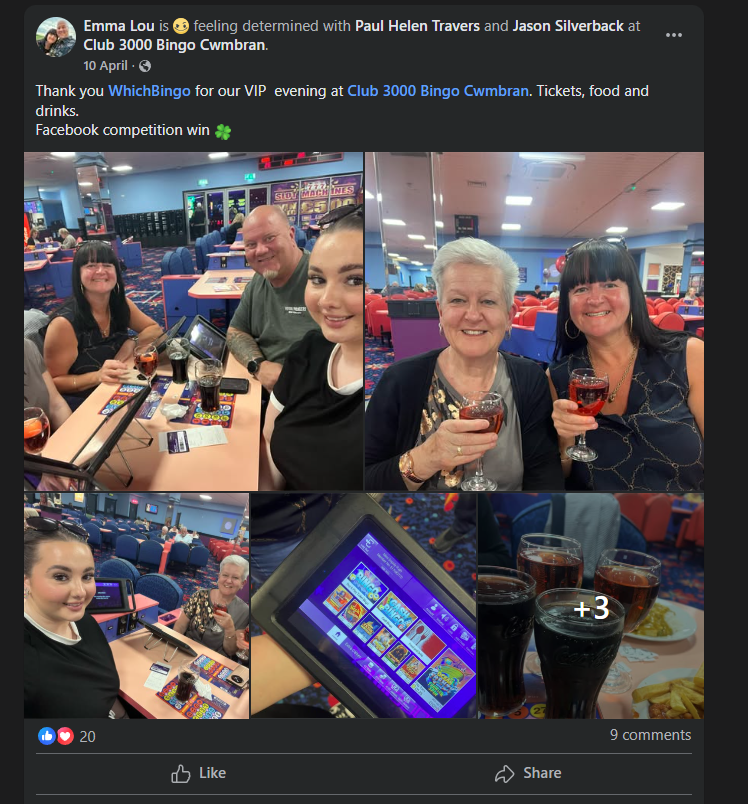The image size is (748, 804).
Task: Open Emma Lou's profile name link
Action: coord(119,26)
